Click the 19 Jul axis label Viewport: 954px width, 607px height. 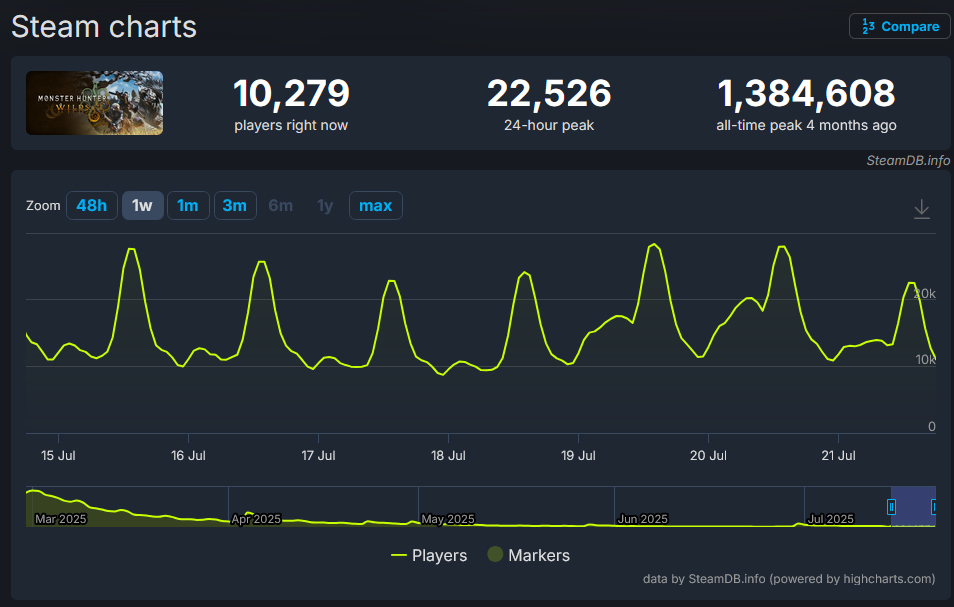click(578, 456)
